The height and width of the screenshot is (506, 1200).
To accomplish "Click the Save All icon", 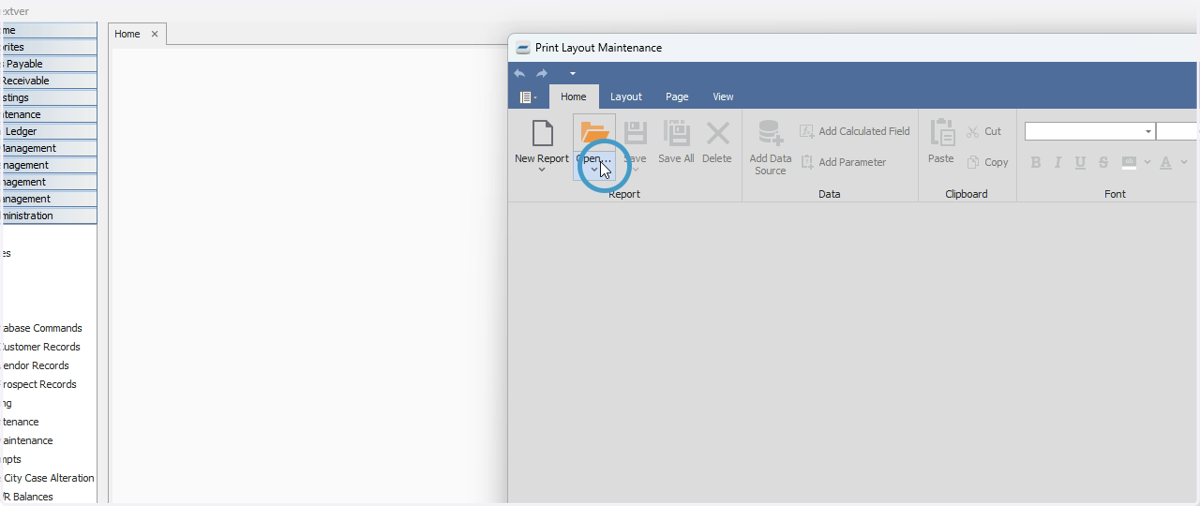I will coord(676,133).
